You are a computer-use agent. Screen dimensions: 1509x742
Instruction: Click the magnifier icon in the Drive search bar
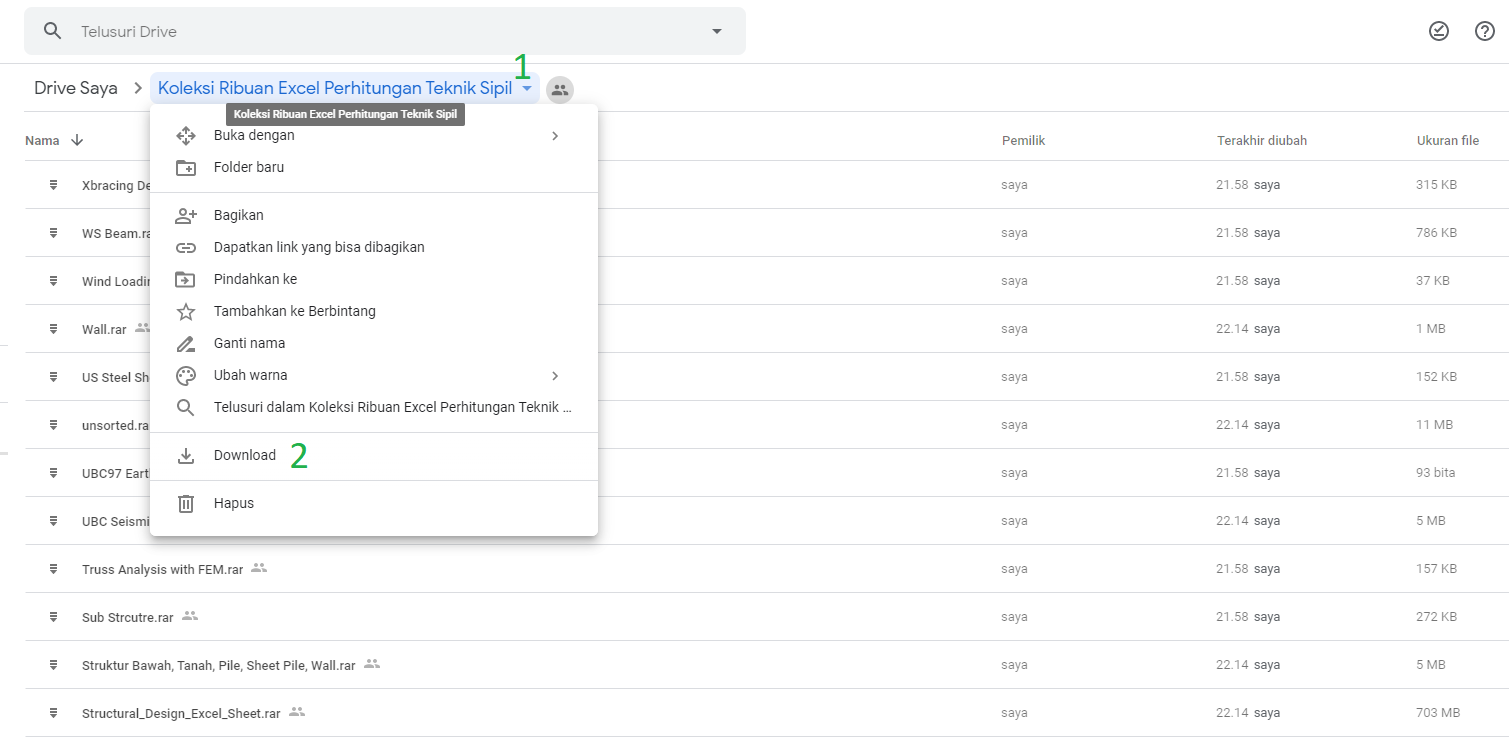coord(53,31)
